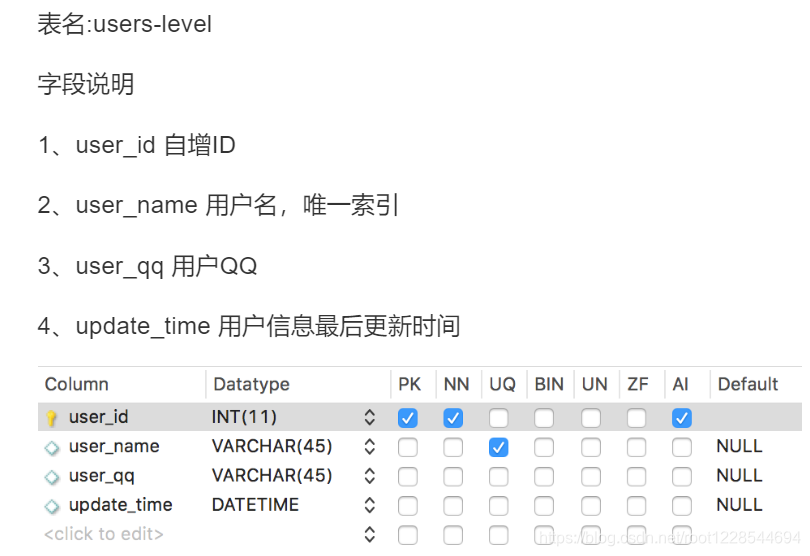Click NULL default value for user_qq
The width and height of the screenshot is (810, 556).
pyautogui.click(x=739, y=476)
